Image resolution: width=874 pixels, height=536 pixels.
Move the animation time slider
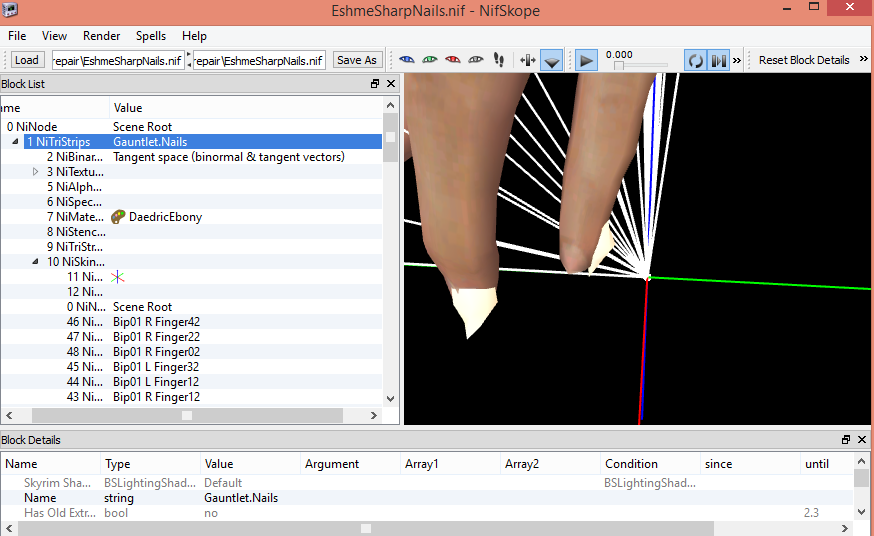619,66
